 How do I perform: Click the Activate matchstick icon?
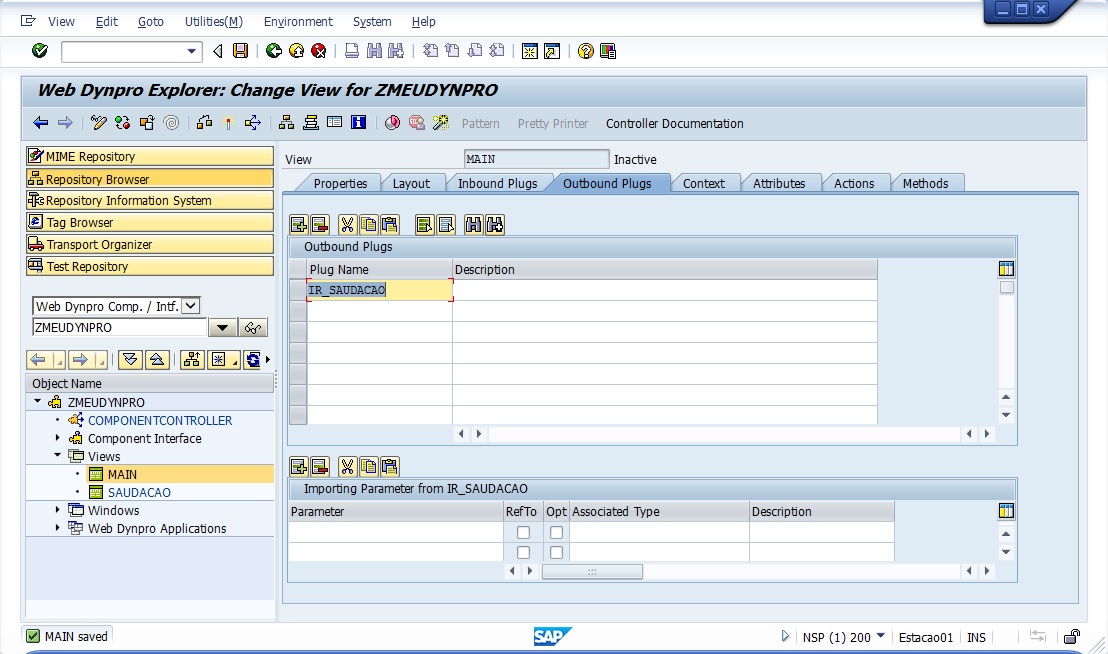coord(228,123)
